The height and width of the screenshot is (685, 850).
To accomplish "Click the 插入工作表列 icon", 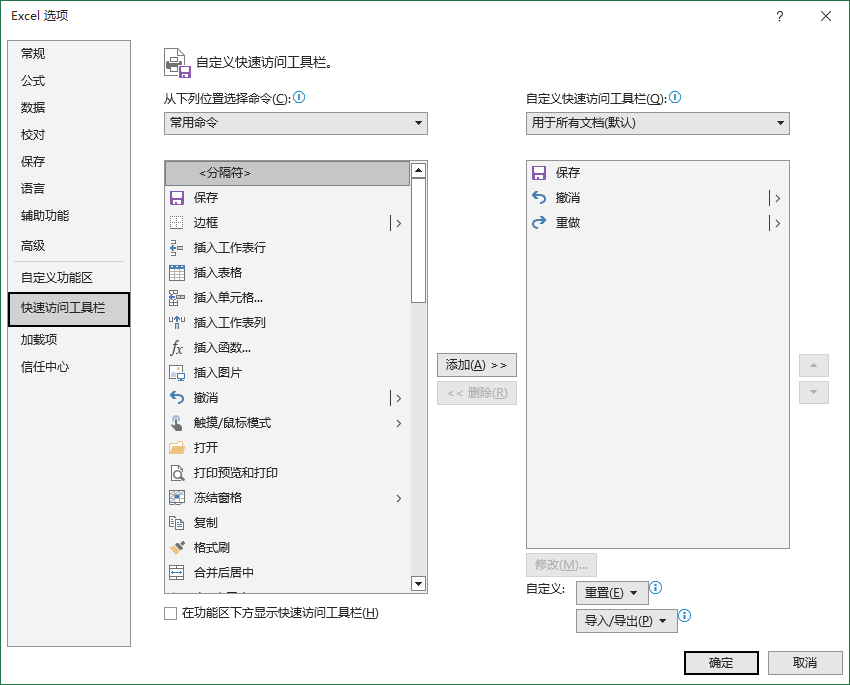I will pos(177,322).
